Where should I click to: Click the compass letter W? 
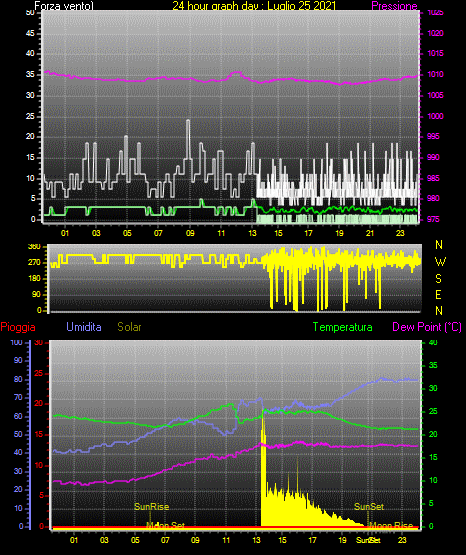point(440,262)
